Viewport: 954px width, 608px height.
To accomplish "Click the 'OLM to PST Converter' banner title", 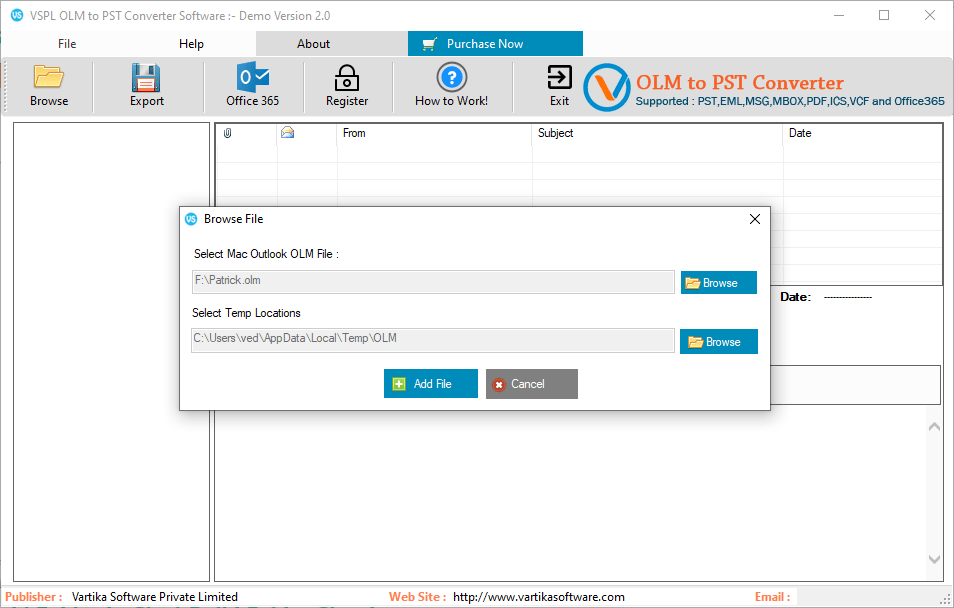I will pos(740,82).
